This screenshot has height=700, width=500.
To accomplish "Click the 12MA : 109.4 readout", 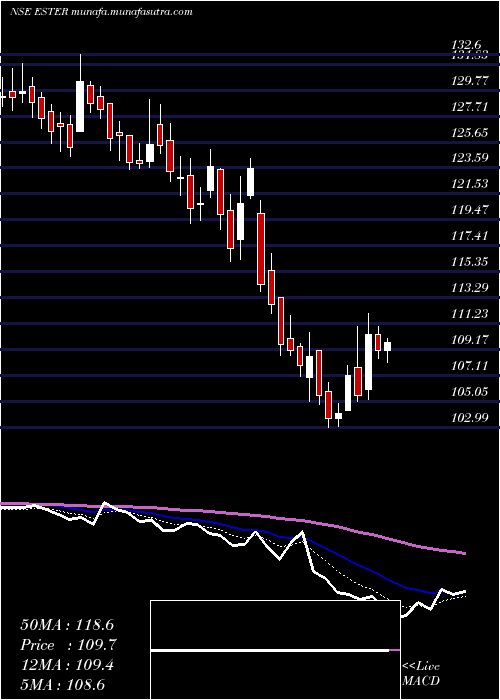I will click(x=67, y=666).
